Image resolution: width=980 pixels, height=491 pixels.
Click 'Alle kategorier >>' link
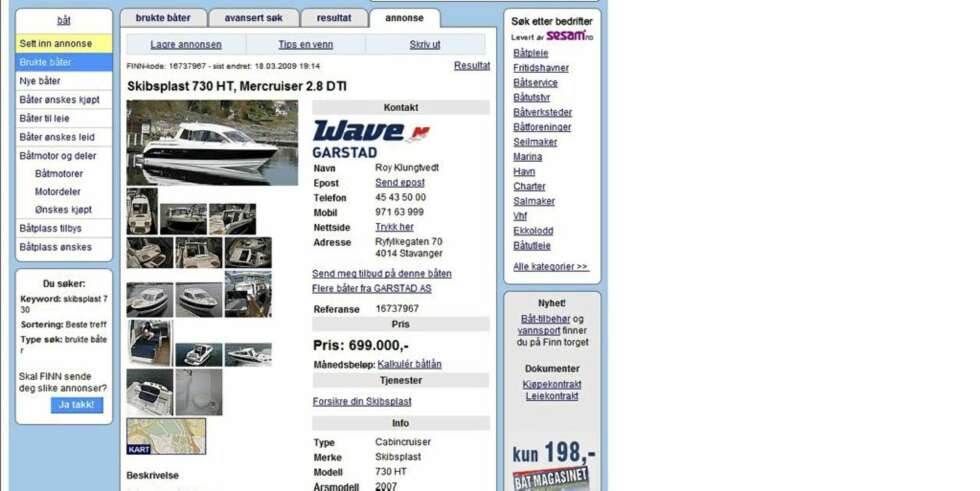[x=551, y=267]
